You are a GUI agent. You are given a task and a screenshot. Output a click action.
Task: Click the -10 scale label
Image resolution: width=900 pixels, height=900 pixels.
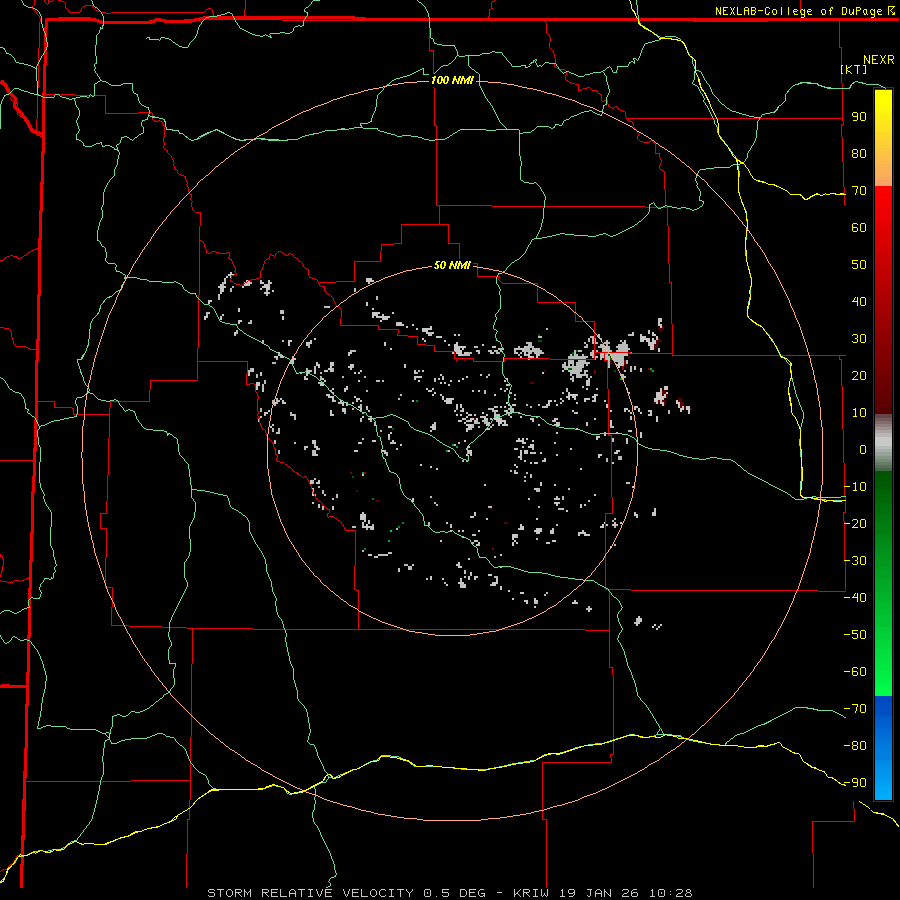point(855,487)
